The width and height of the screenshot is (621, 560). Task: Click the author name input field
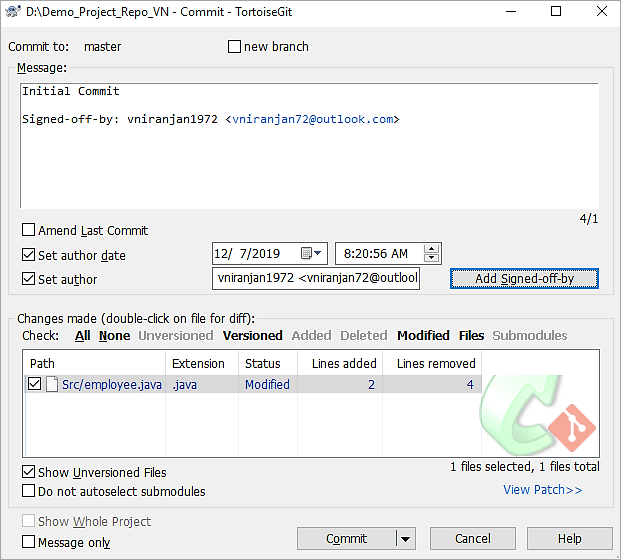pyautogui.click(x=316, y=278)
